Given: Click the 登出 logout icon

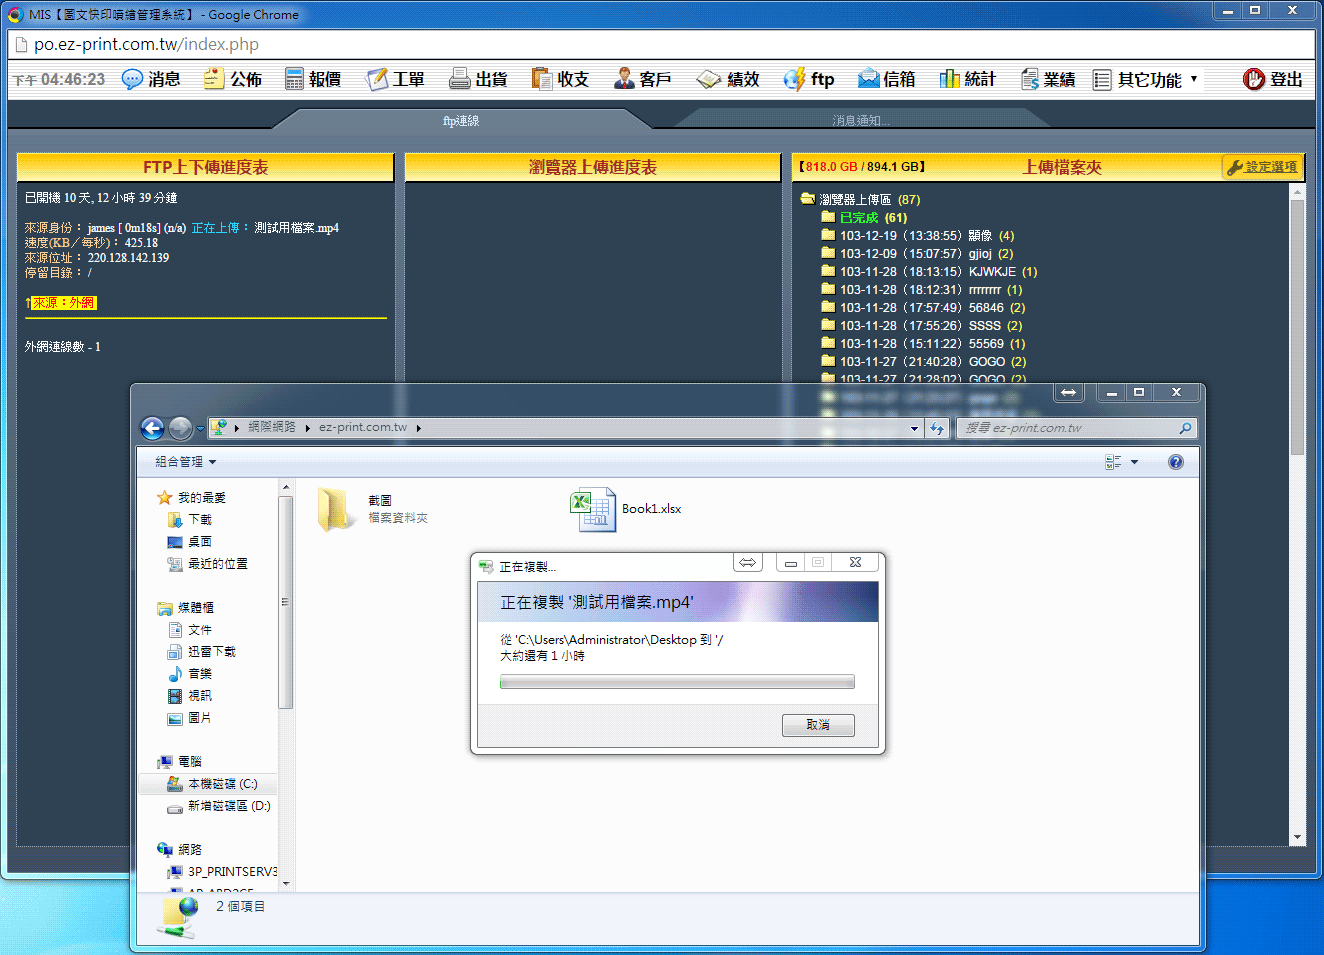Looking at the screenshot, I should coord(1254,79).
